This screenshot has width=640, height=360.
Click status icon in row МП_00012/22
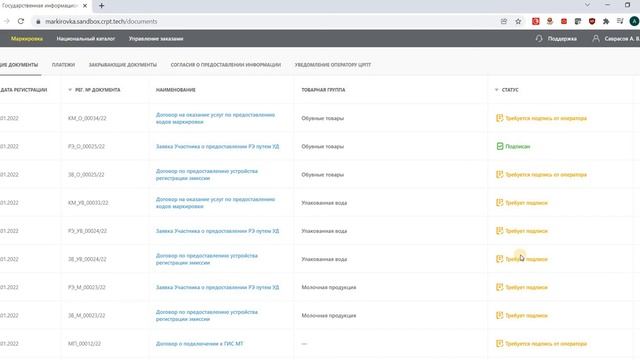[500, 343]
